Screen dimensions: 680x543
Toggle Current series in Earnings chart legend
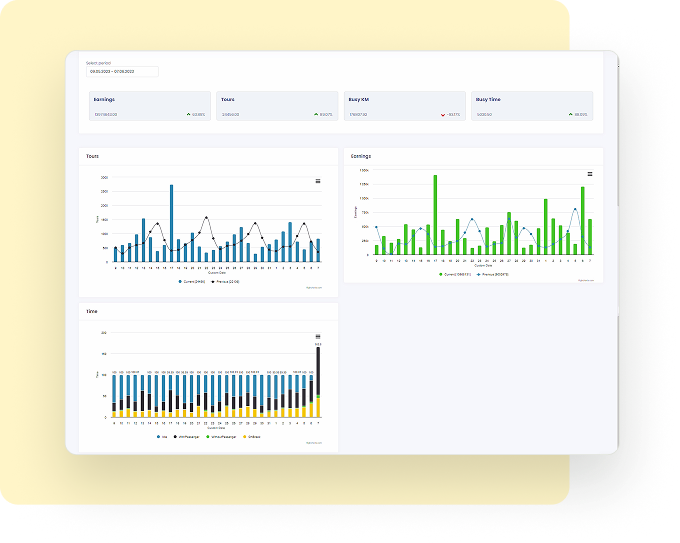(455, 275)
